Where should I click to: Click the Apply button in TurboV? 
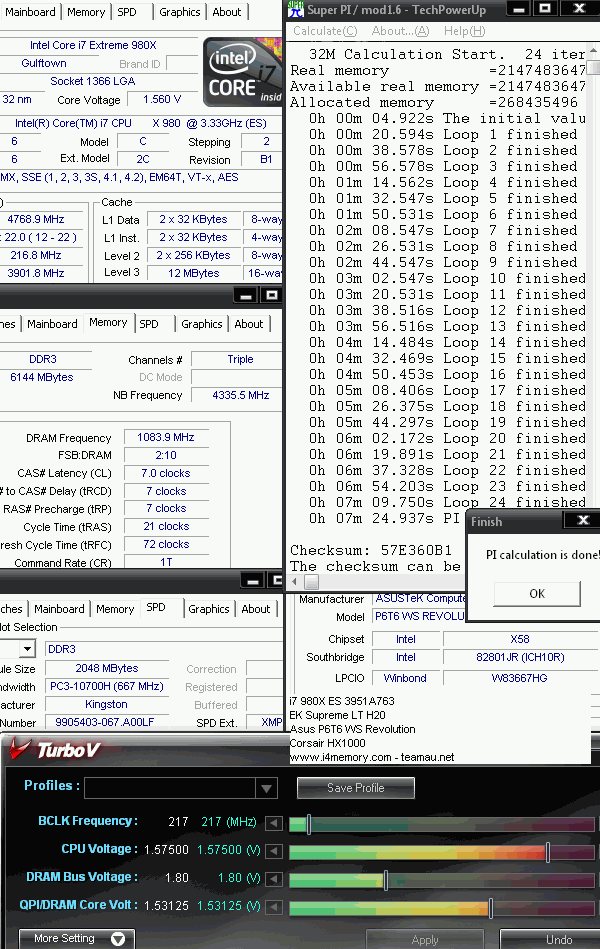pyautogui.click(x=425, y=939)
